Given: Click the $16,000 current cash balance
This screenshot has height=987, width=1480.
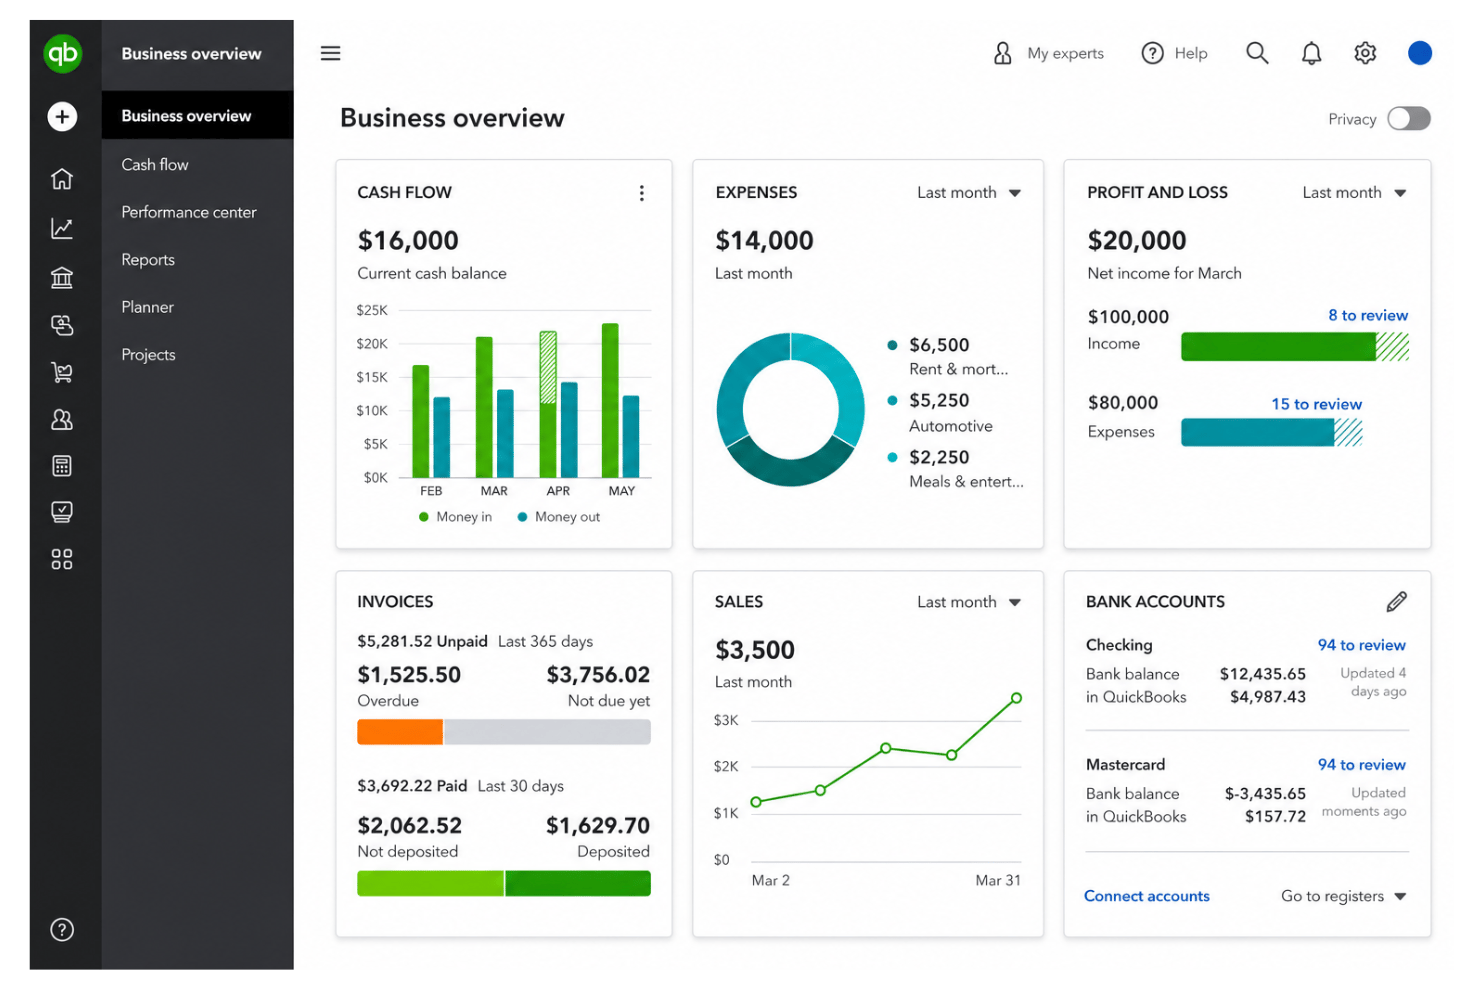Looking at the screenshot, I should tap(408, 241).
